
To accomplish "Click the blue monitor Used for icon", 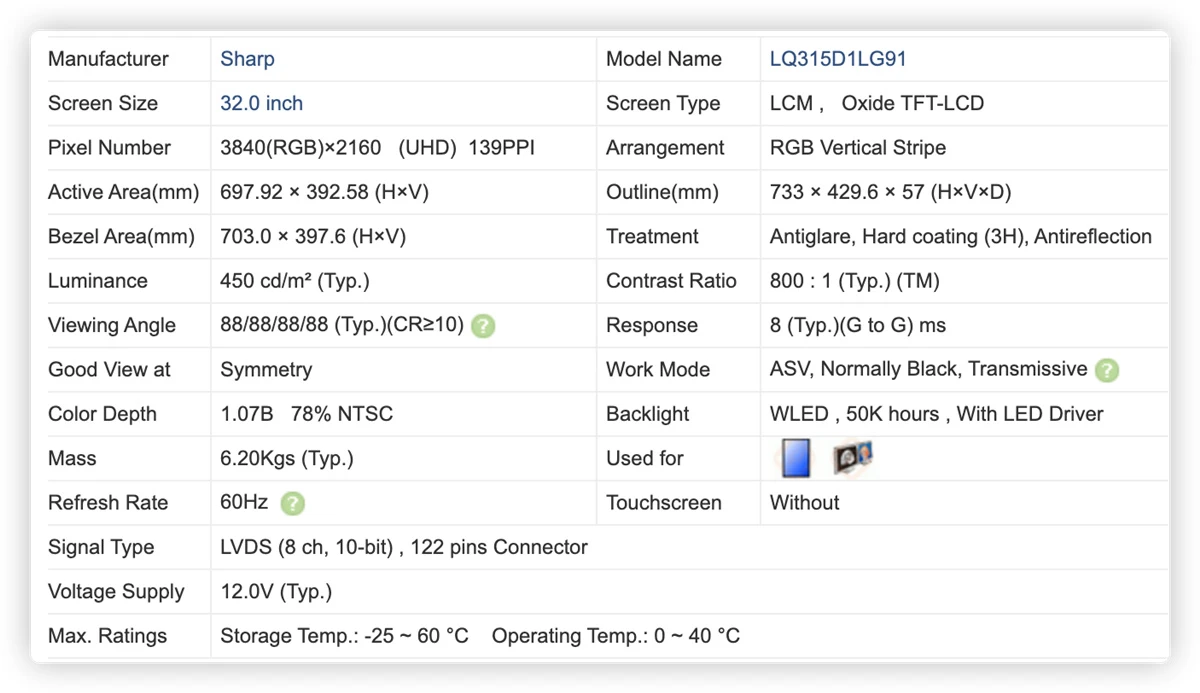I will (796, 458).
